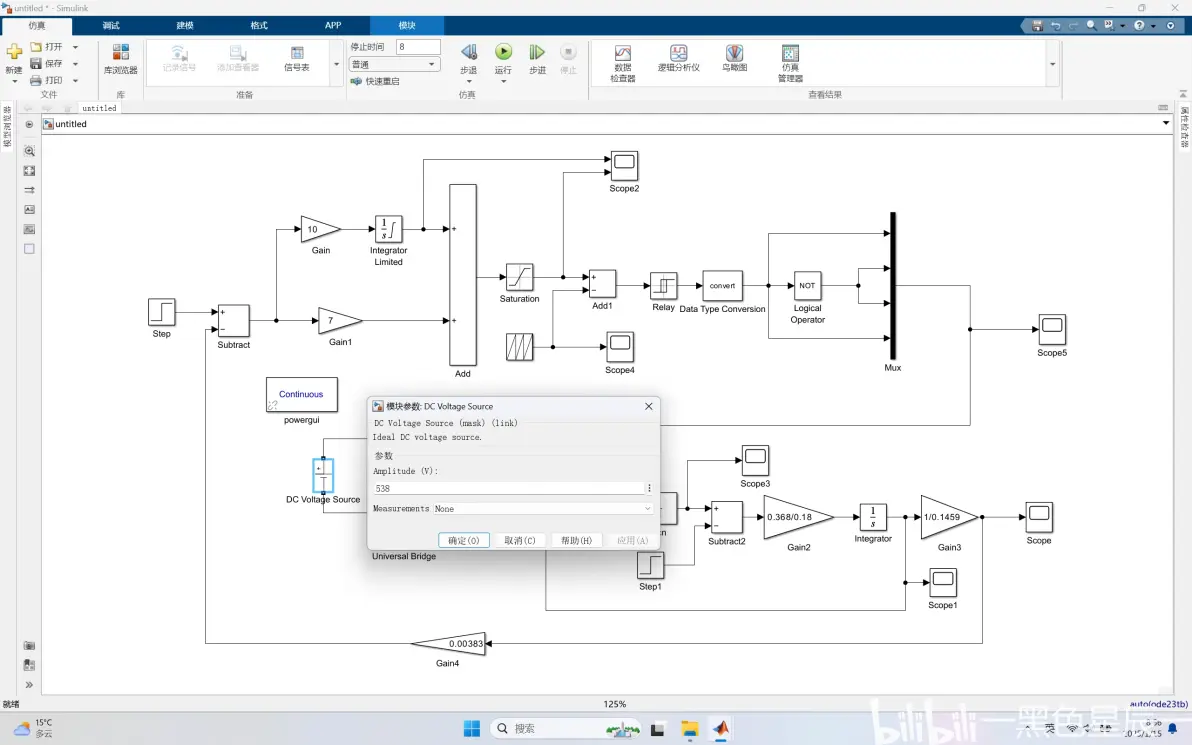Run the simulation with the green play icon

[x=503, y=52]
